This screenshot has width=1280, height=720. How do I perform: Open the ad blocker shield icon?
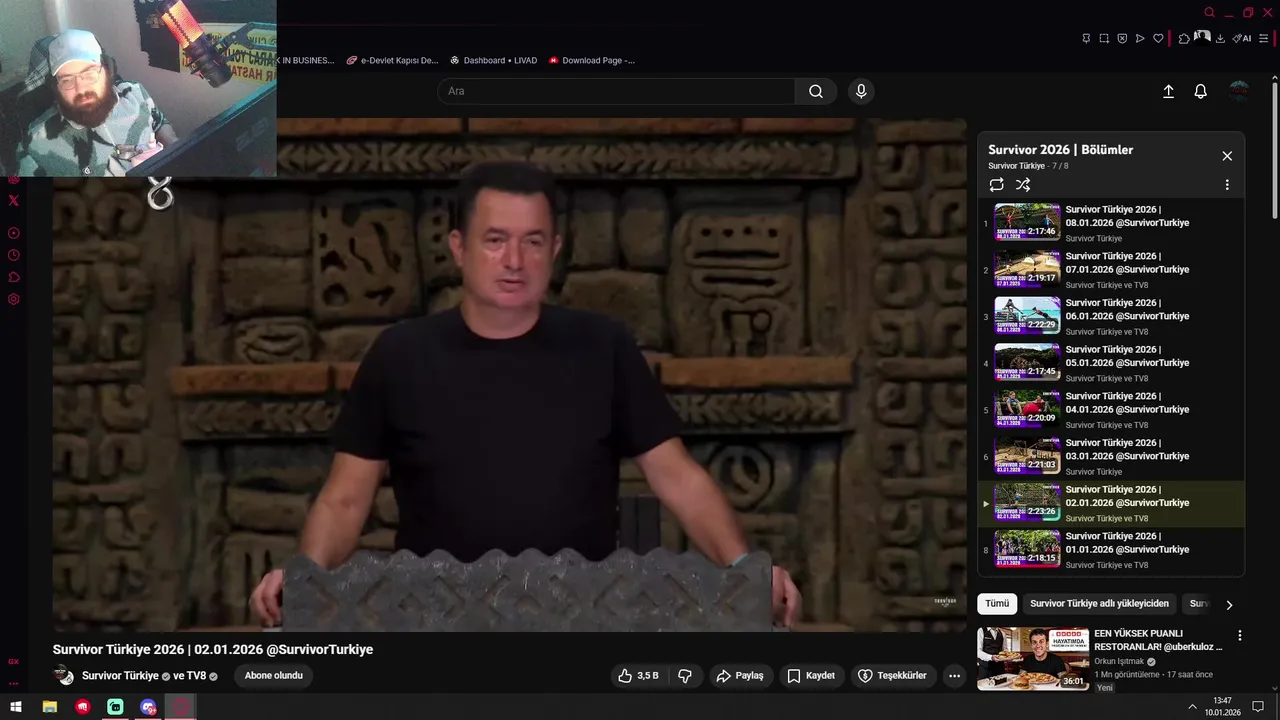click(x=1121, y=38)
